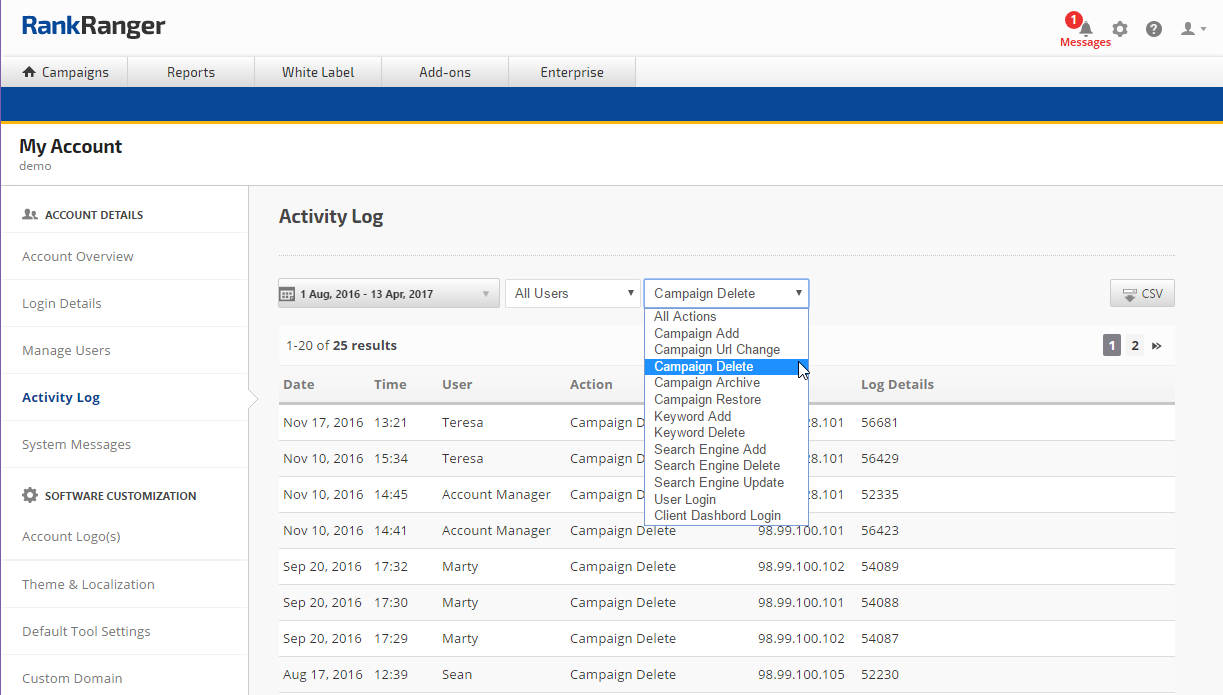Click the calendar icon in date picker
The width and height of the screenshot is (1223, 695).
click(287, 294)
